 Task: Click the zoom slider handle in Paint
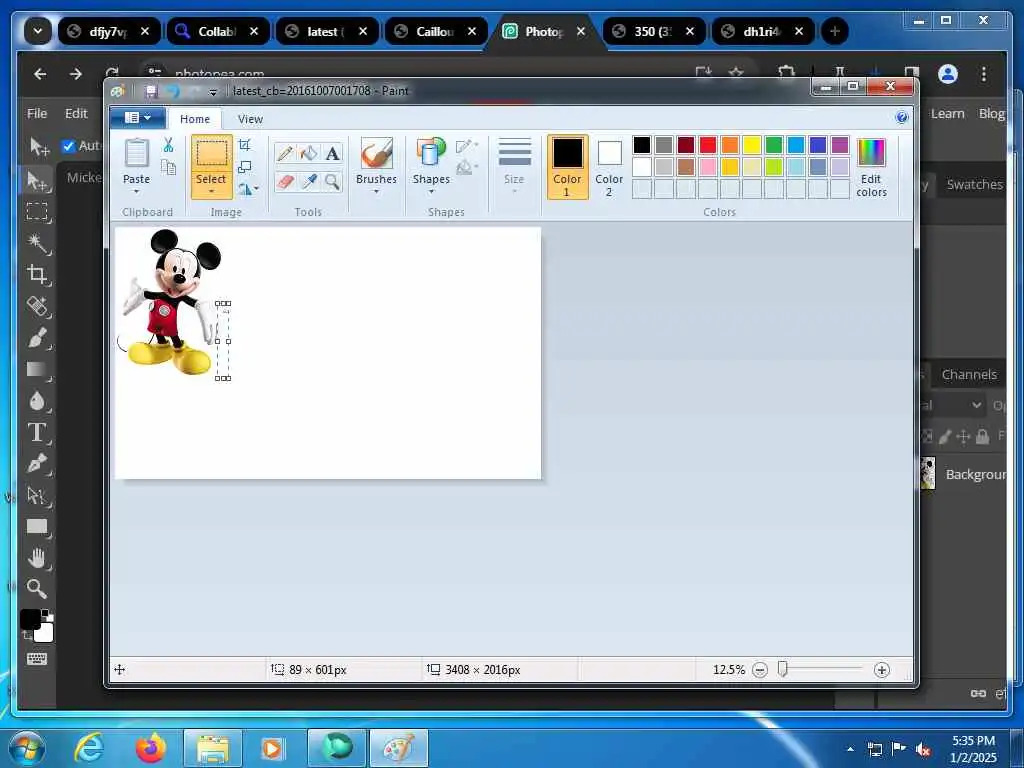point(782,669)
